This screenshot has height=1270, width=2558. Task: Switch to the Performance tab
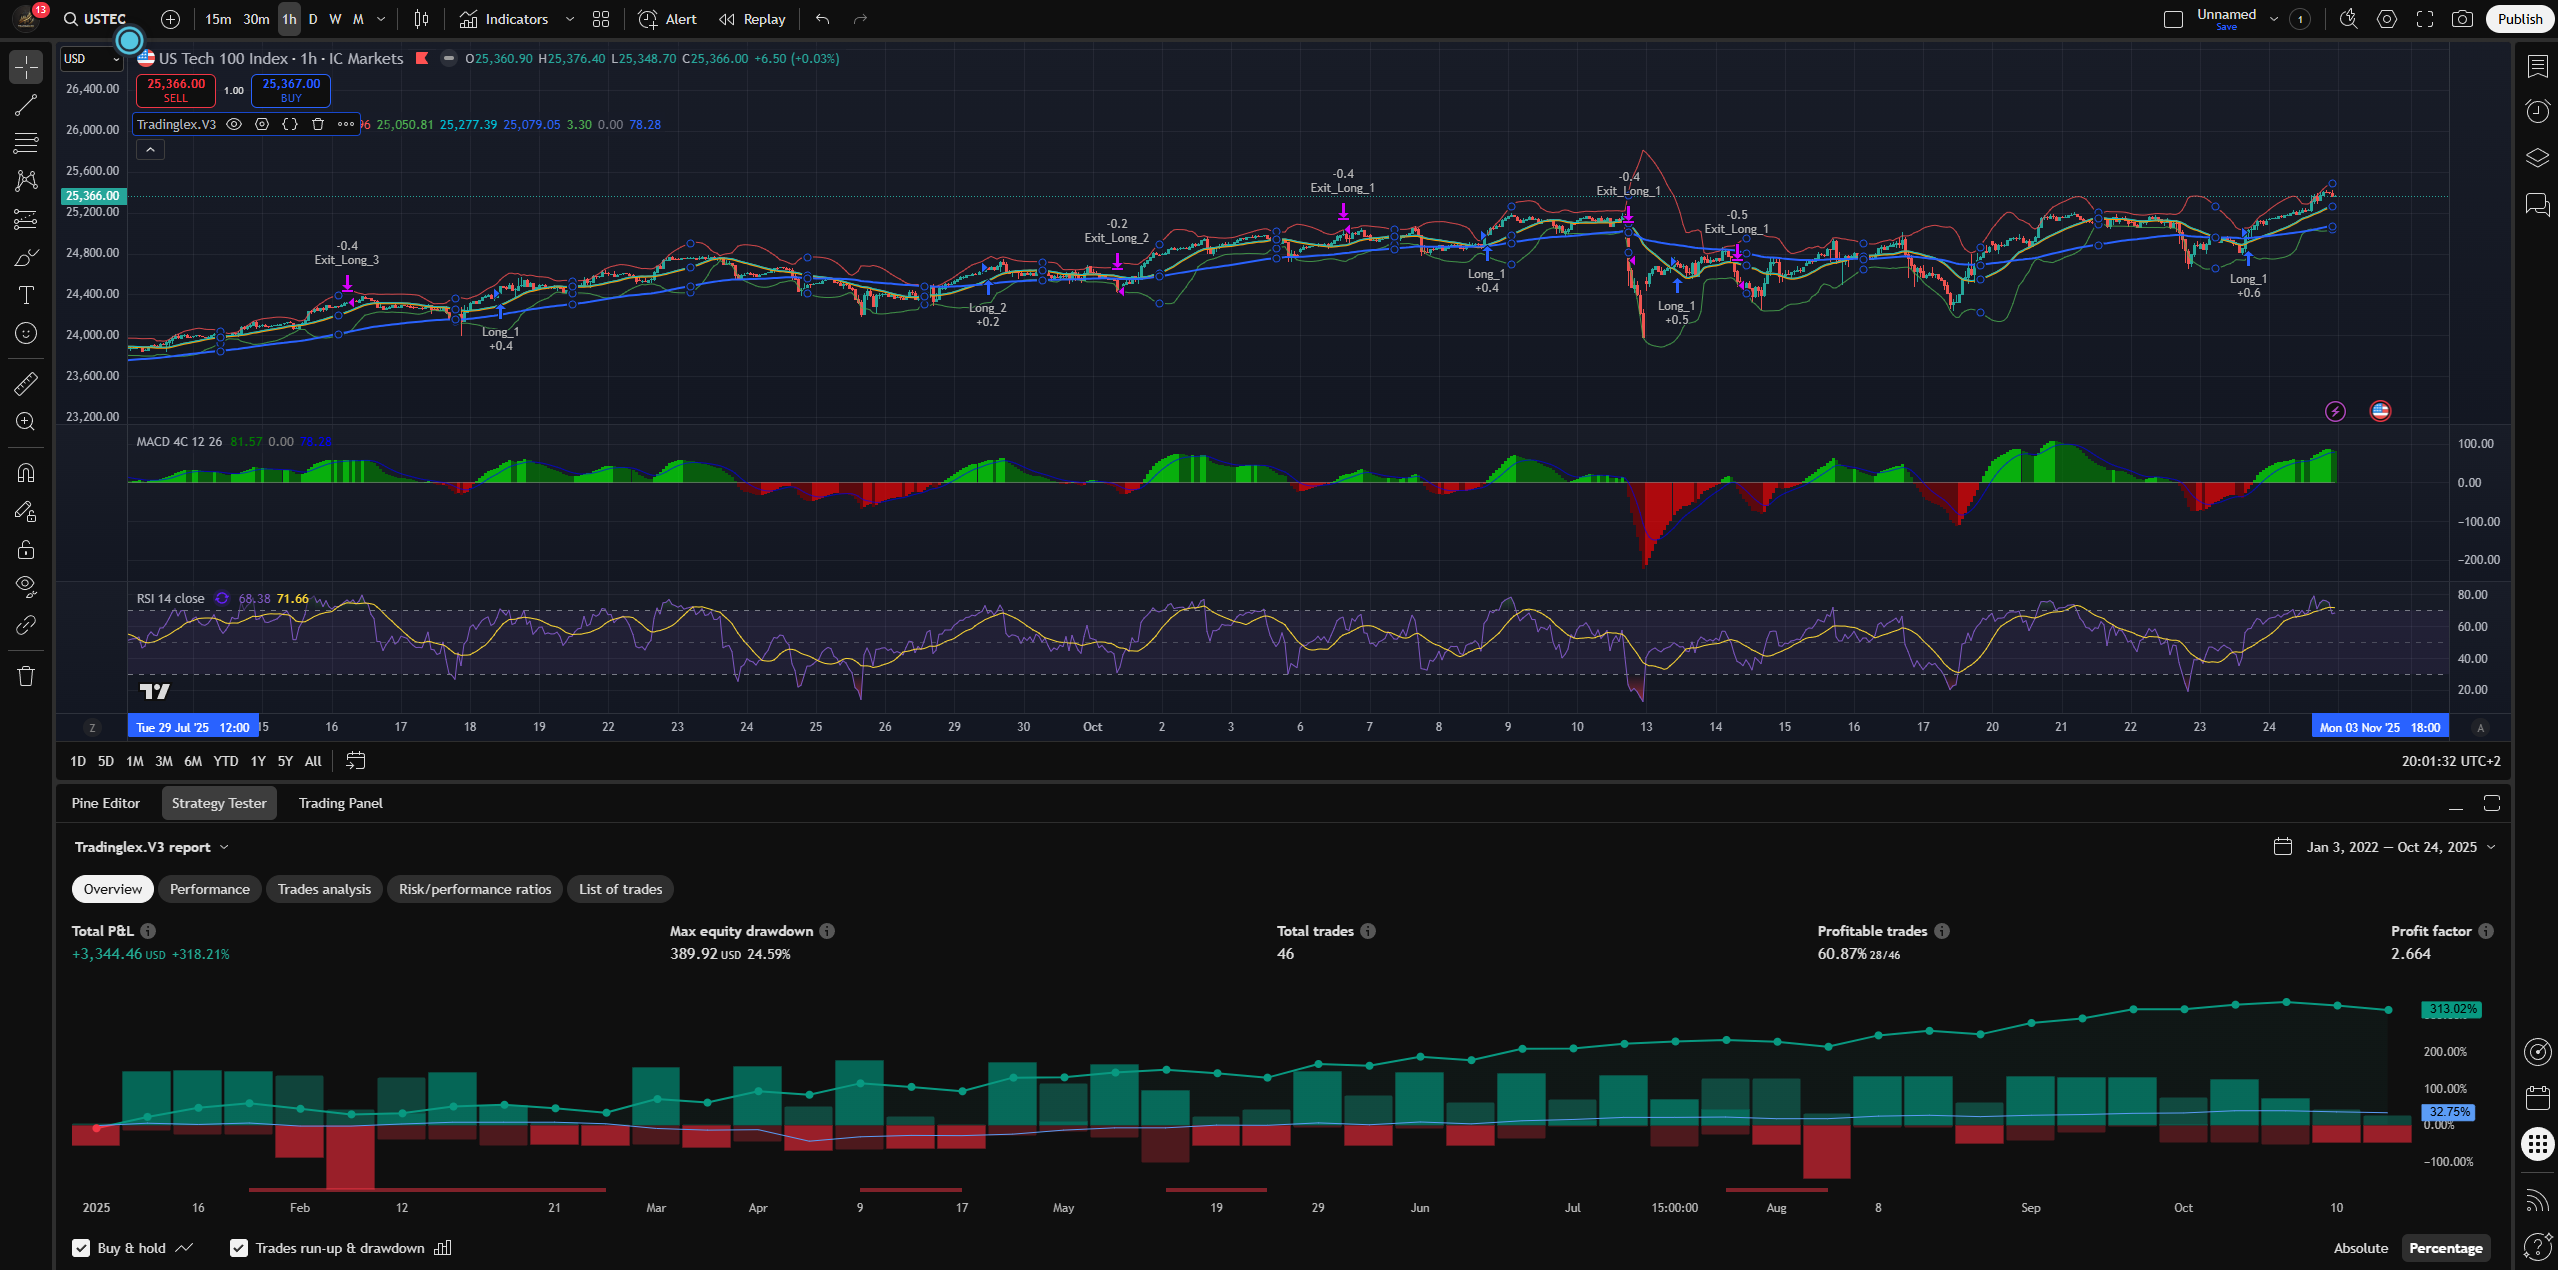pos(209,889)
